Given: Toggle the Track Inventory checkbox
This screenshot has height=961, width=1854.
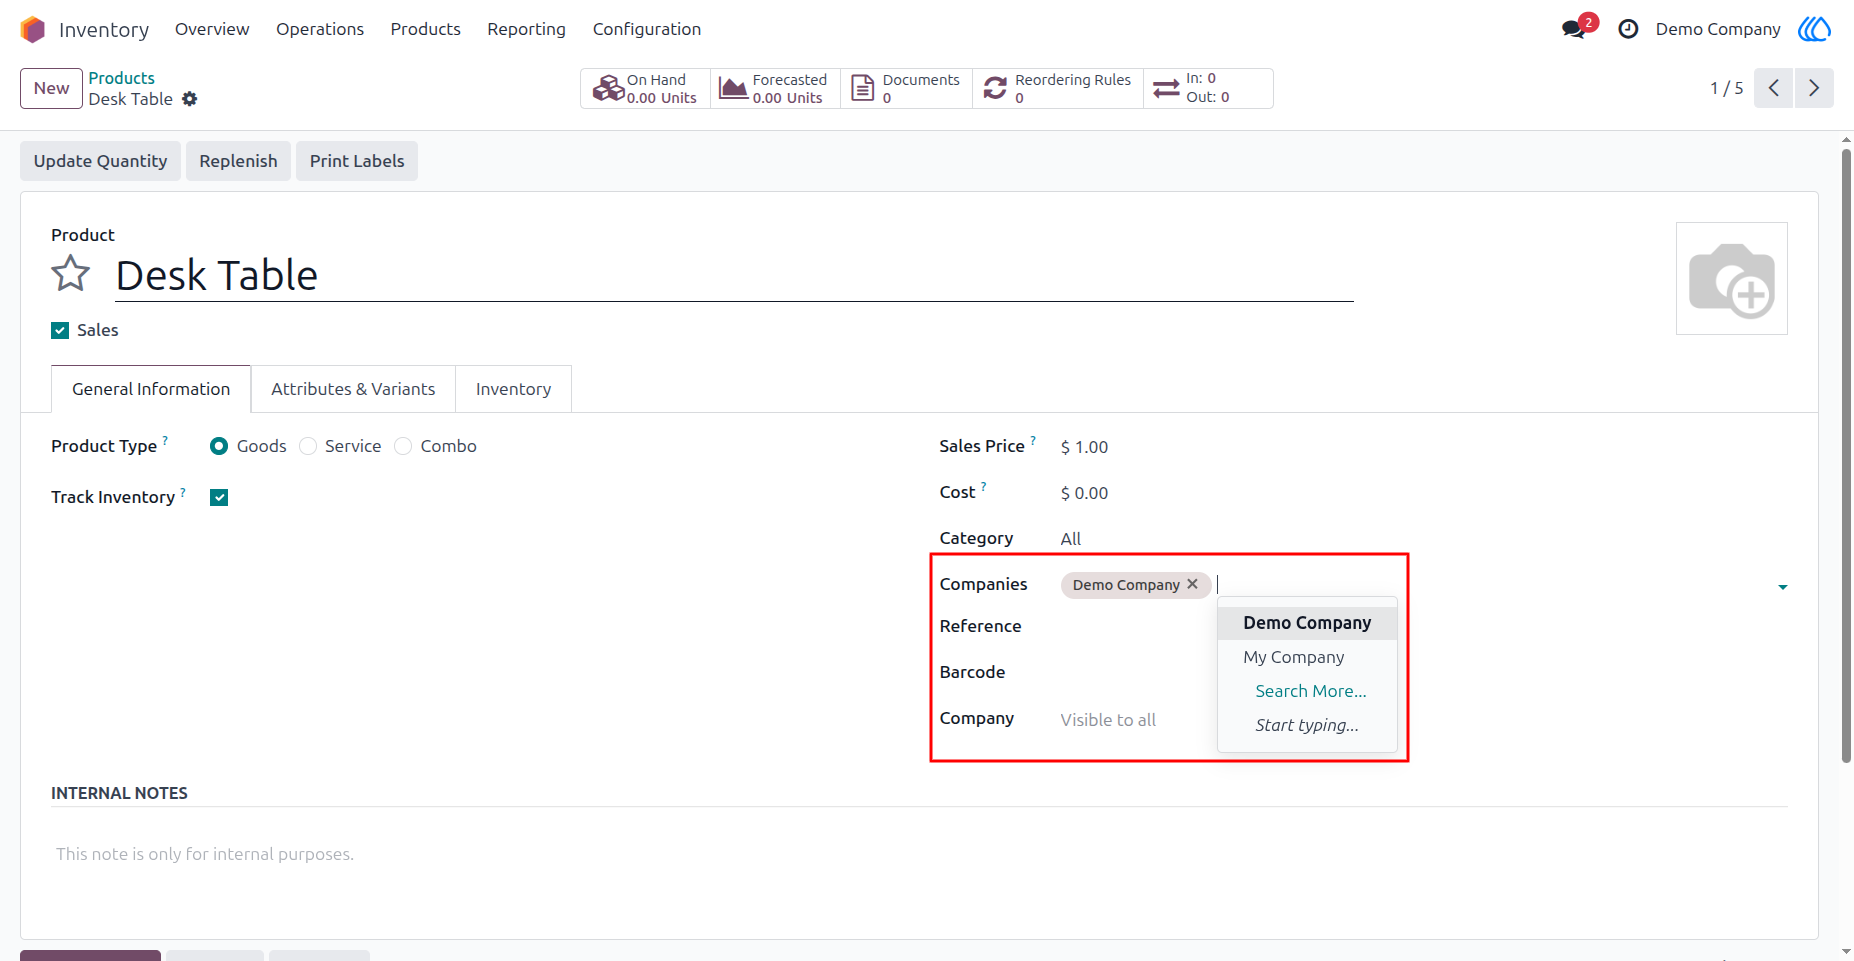Looking at the screenshot, I should pos(219,497).
